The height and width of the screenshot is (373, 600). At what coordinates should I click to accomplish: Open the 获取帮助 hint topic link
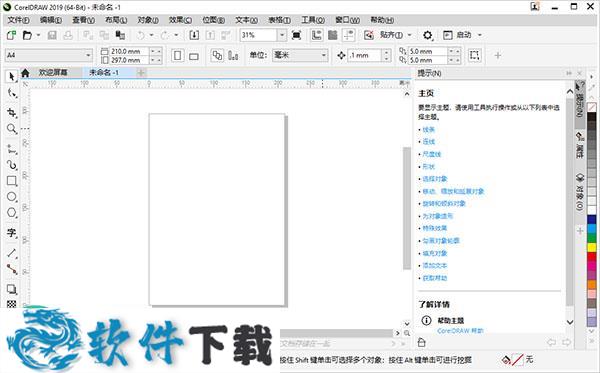click(x=435, y=278)
